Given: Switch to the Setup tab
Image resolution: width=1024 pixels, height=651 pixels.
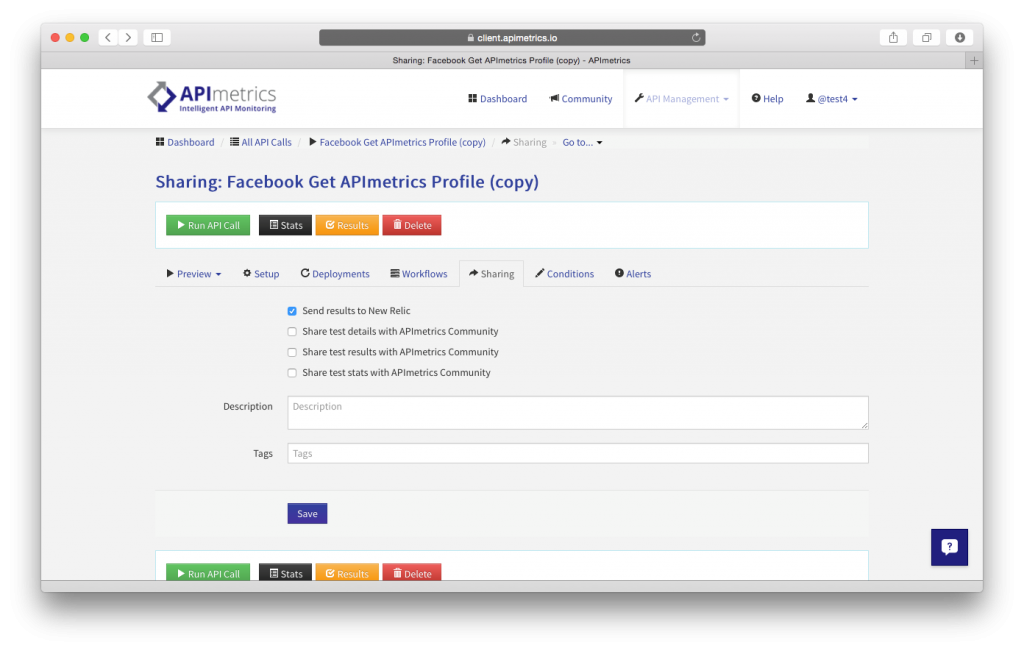Looking at the screenshot, I should [261, 274].
